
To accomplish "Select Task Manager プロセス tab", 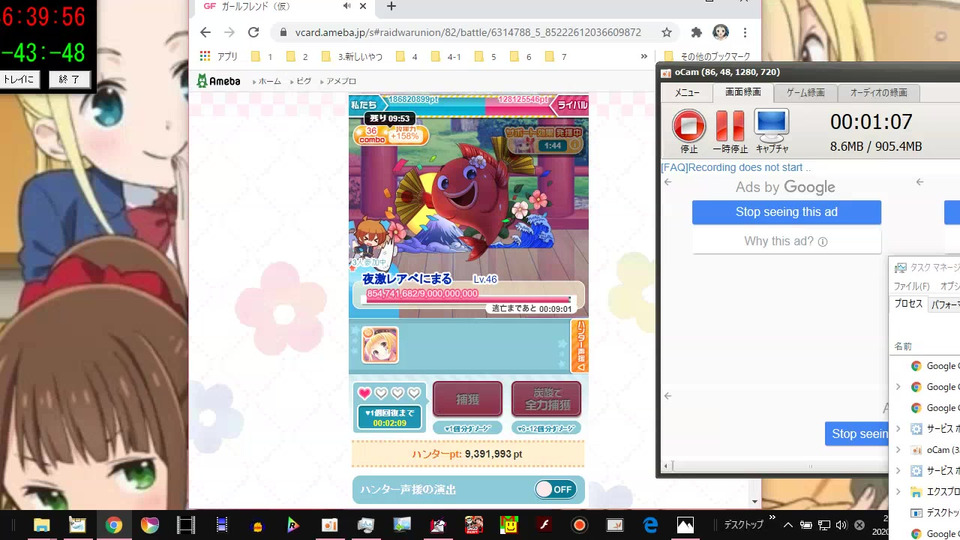I will click(x=908, y=304).
